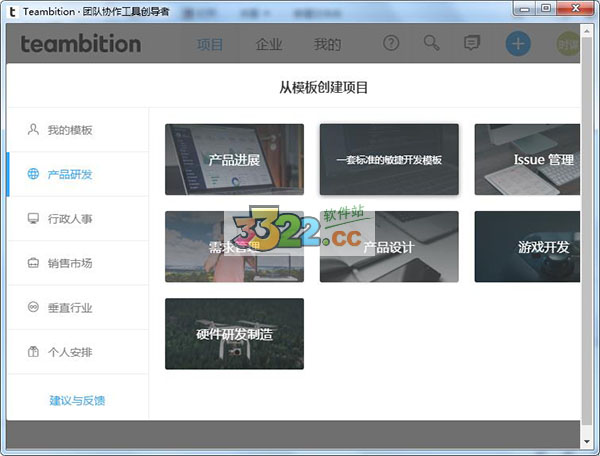Open the 我的 top menu item
The height and width of the screenshot is (456, 600).
click(327, 45)
